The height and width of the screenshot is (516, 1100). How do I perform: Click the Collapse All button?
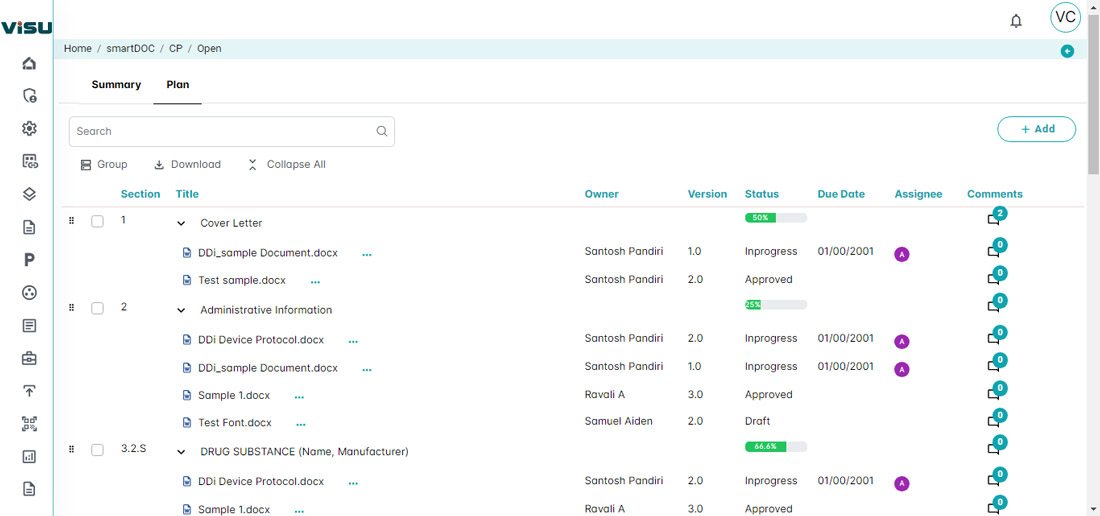tap(287, 165)
